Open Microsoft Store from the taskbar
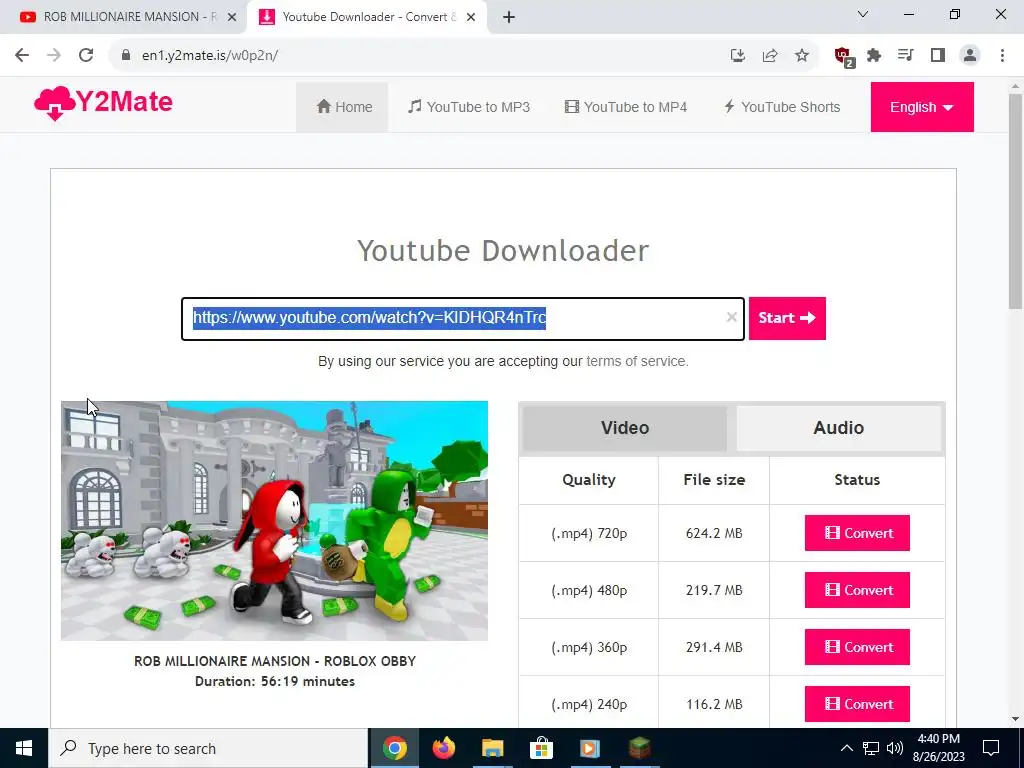This screenshot has height=768, width=1024. click(541, 748)
